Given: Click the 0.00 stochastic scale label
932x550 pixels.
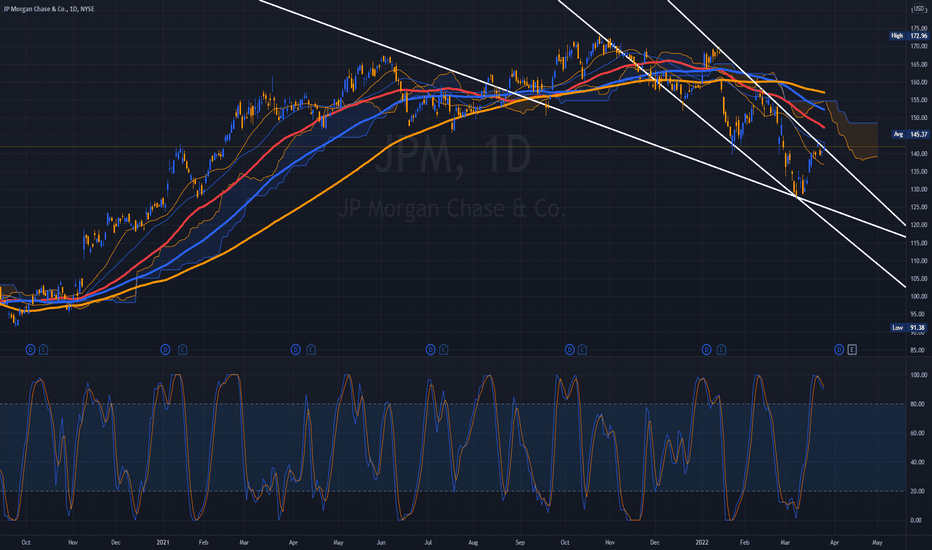Looking at the screenshot, I should pos(916,520).
